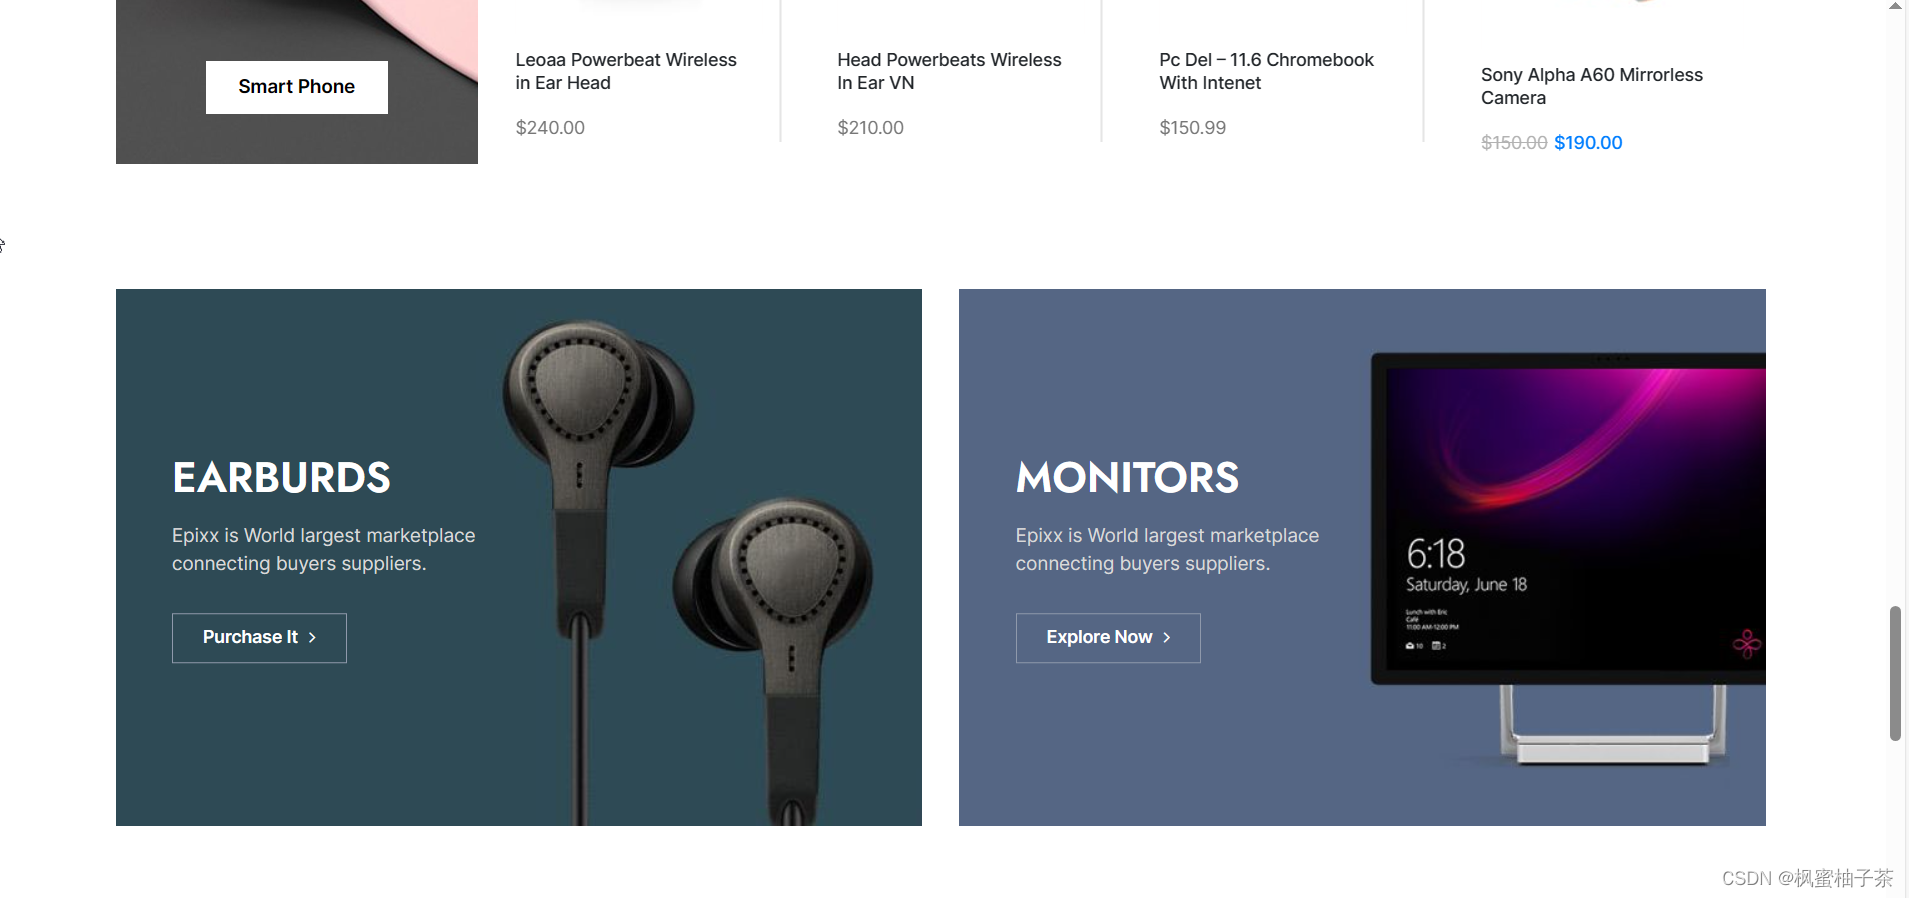Click the MONITORS banner heading

pos(1127,478)
